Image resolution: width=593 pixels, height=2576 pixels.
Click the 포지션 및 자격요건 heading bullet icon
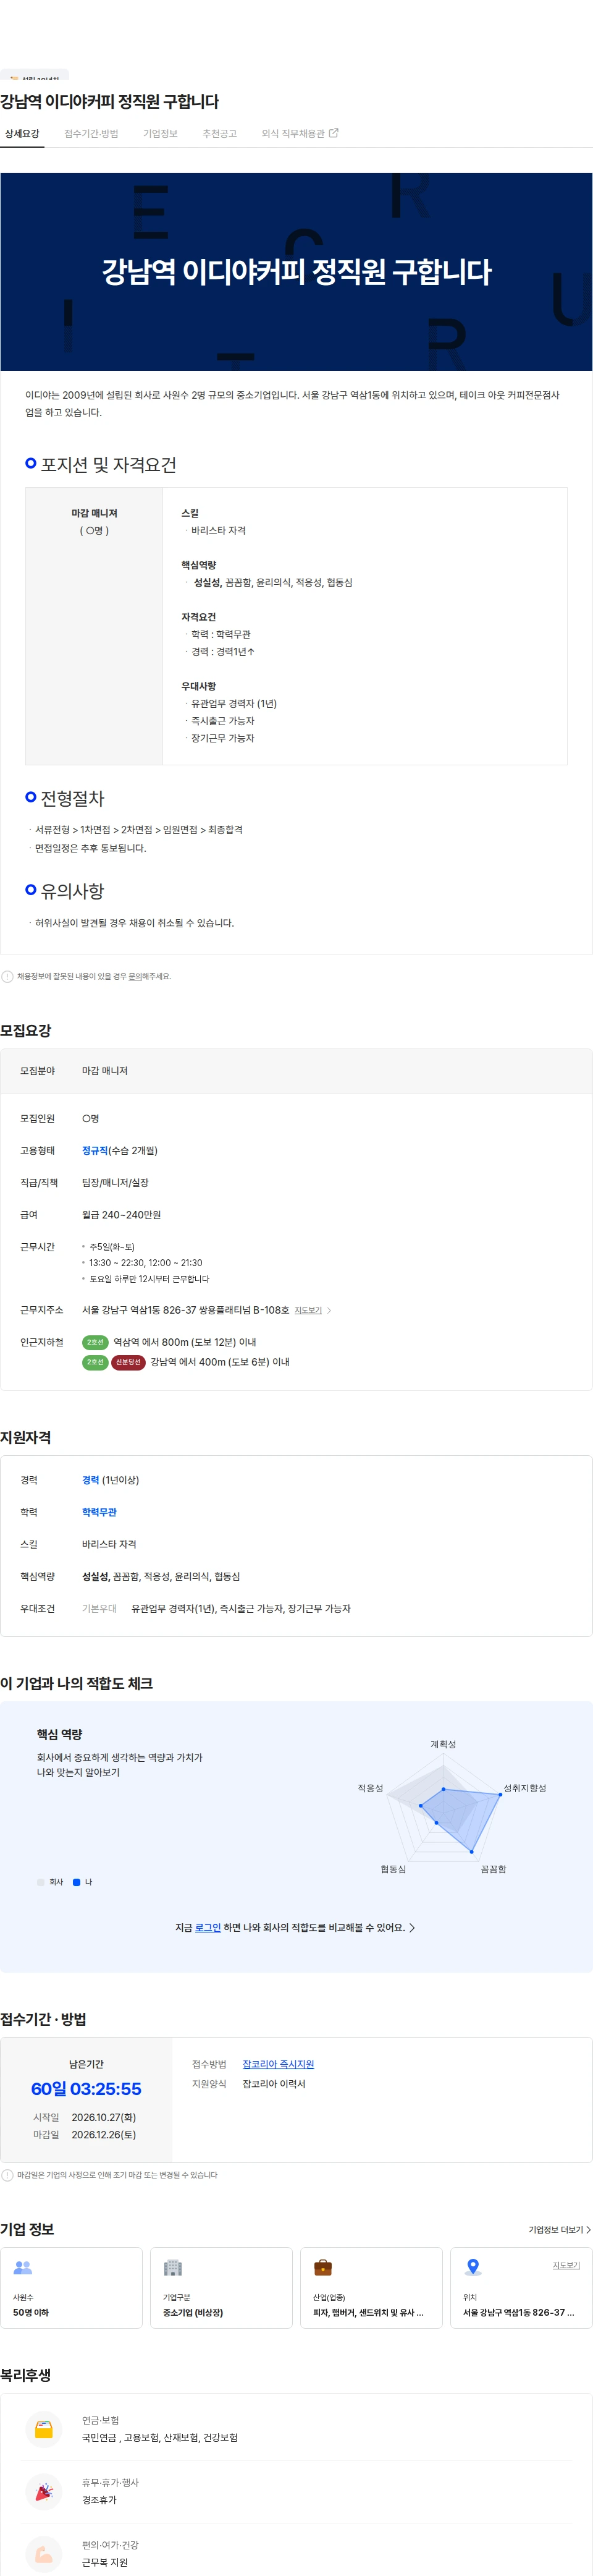(x=31, y=463)
